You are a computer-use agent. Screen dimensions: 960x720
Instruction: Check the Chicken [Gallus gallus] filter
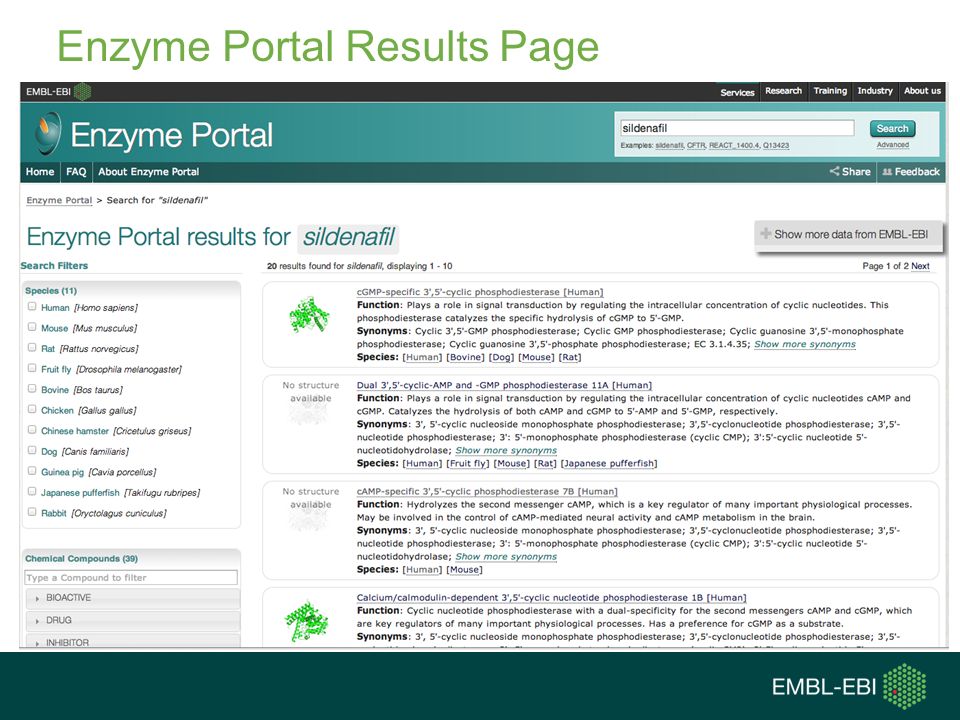[x=32, y=409]
